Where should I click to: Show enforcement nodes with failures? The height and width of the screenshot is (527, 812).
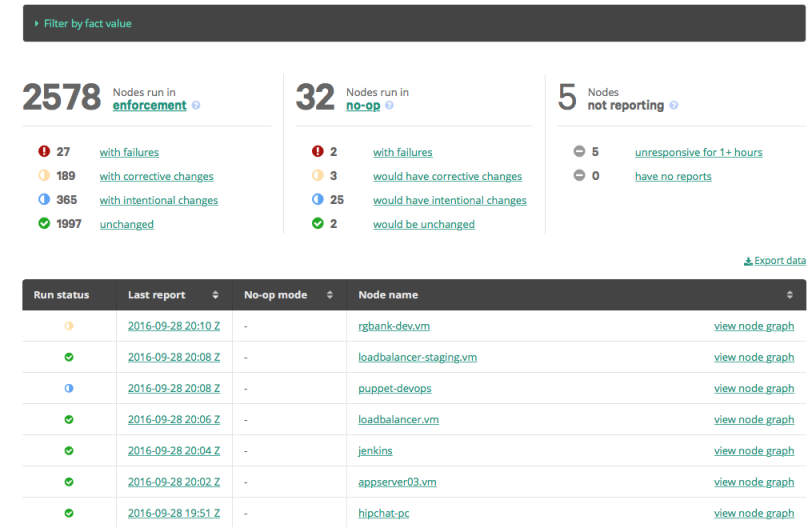click(x=129, y=152)
